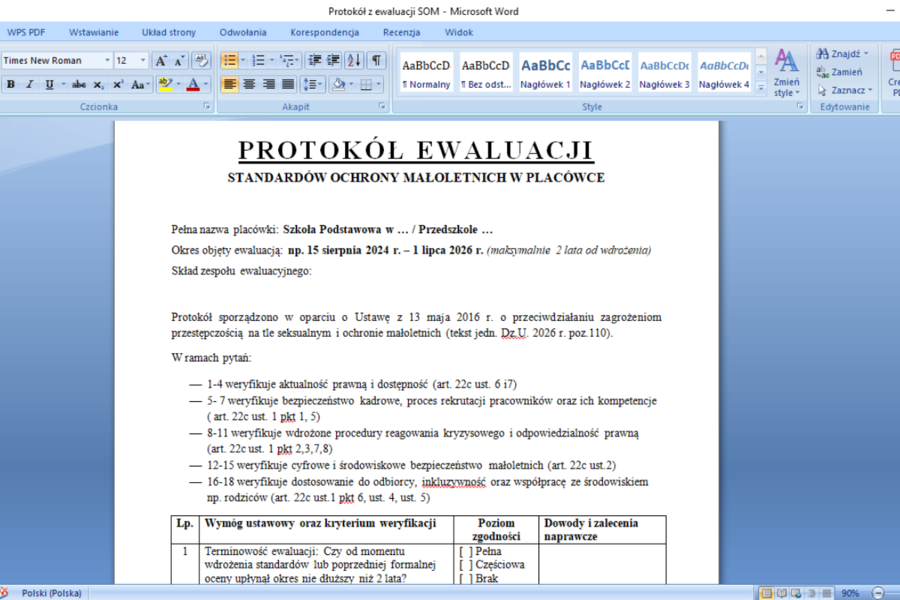Open the font size dropdown
This screenshot has height=600, width=900.
[143, 60]
